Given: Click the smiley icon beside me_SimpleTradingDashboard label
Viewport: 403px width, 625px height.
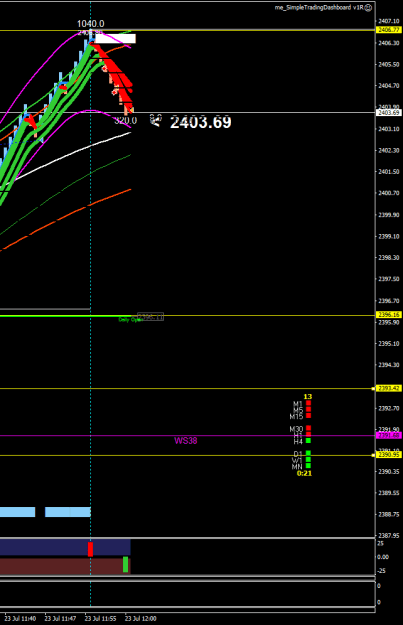Looking at the screenshot, I should [369, 8].
